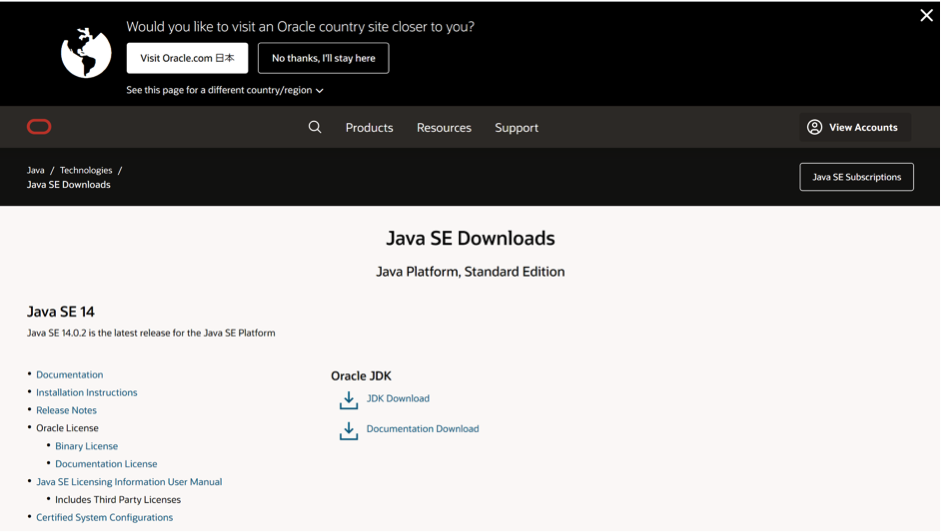This screenshot has width=941, height=532.
Task: Click the download icon beside Documentation Download
Action: pyautogui.click(x=349, y=431)
